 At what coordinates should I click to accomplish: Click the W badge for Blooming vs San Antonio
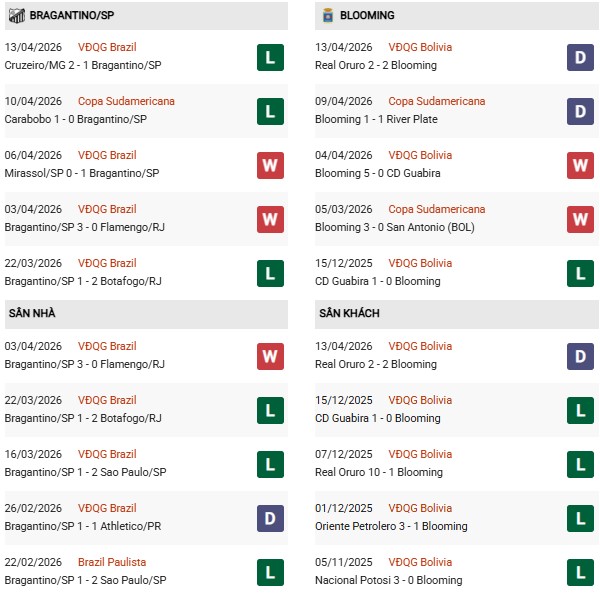click(581, 219)
